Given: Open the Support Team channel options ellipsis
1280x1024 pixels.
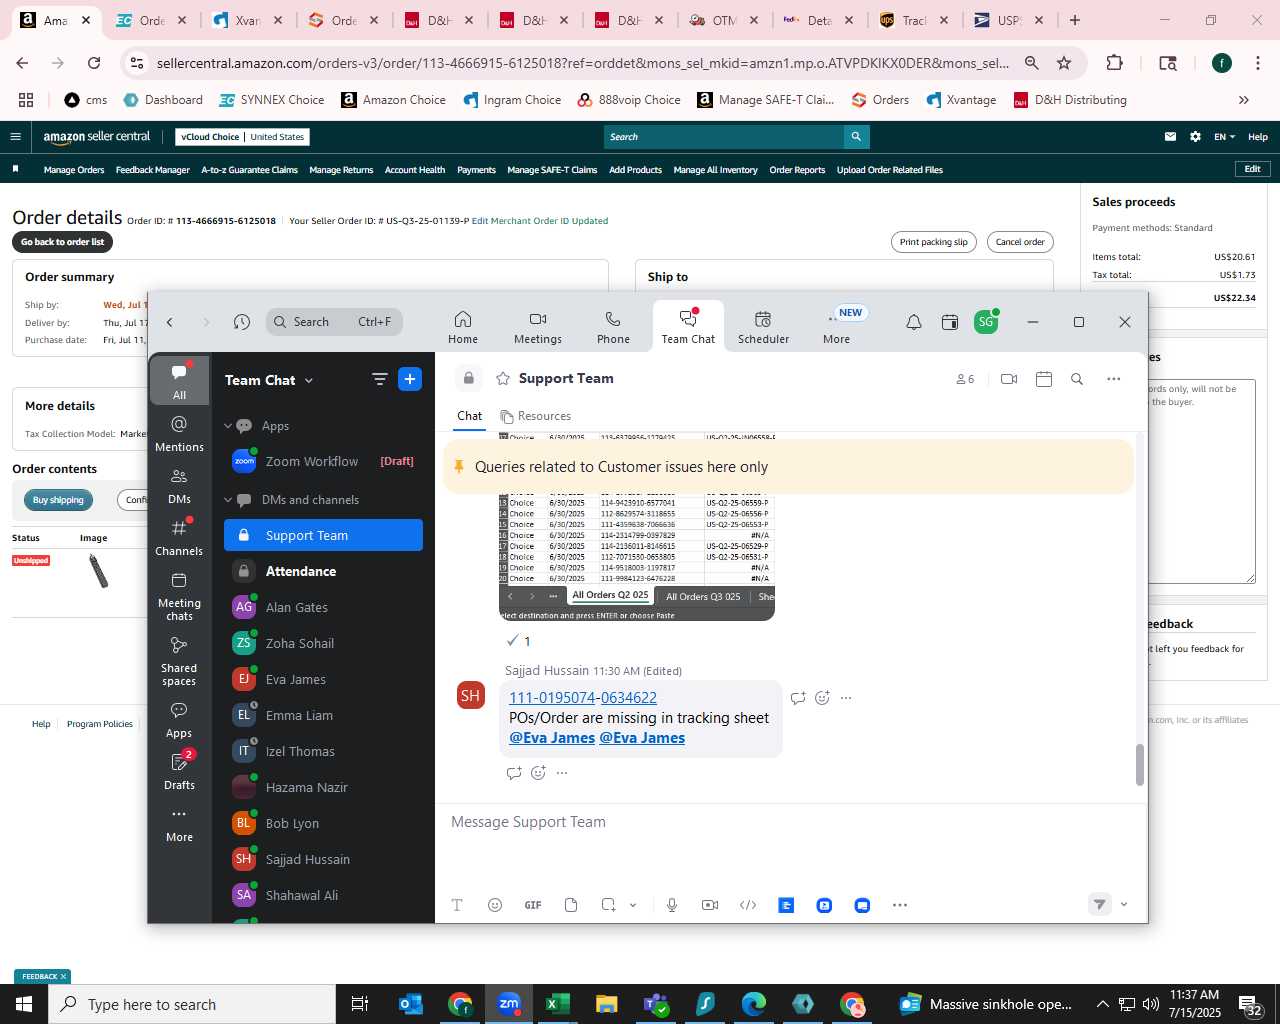Looking at the screenshot, I should [1113, 379].
